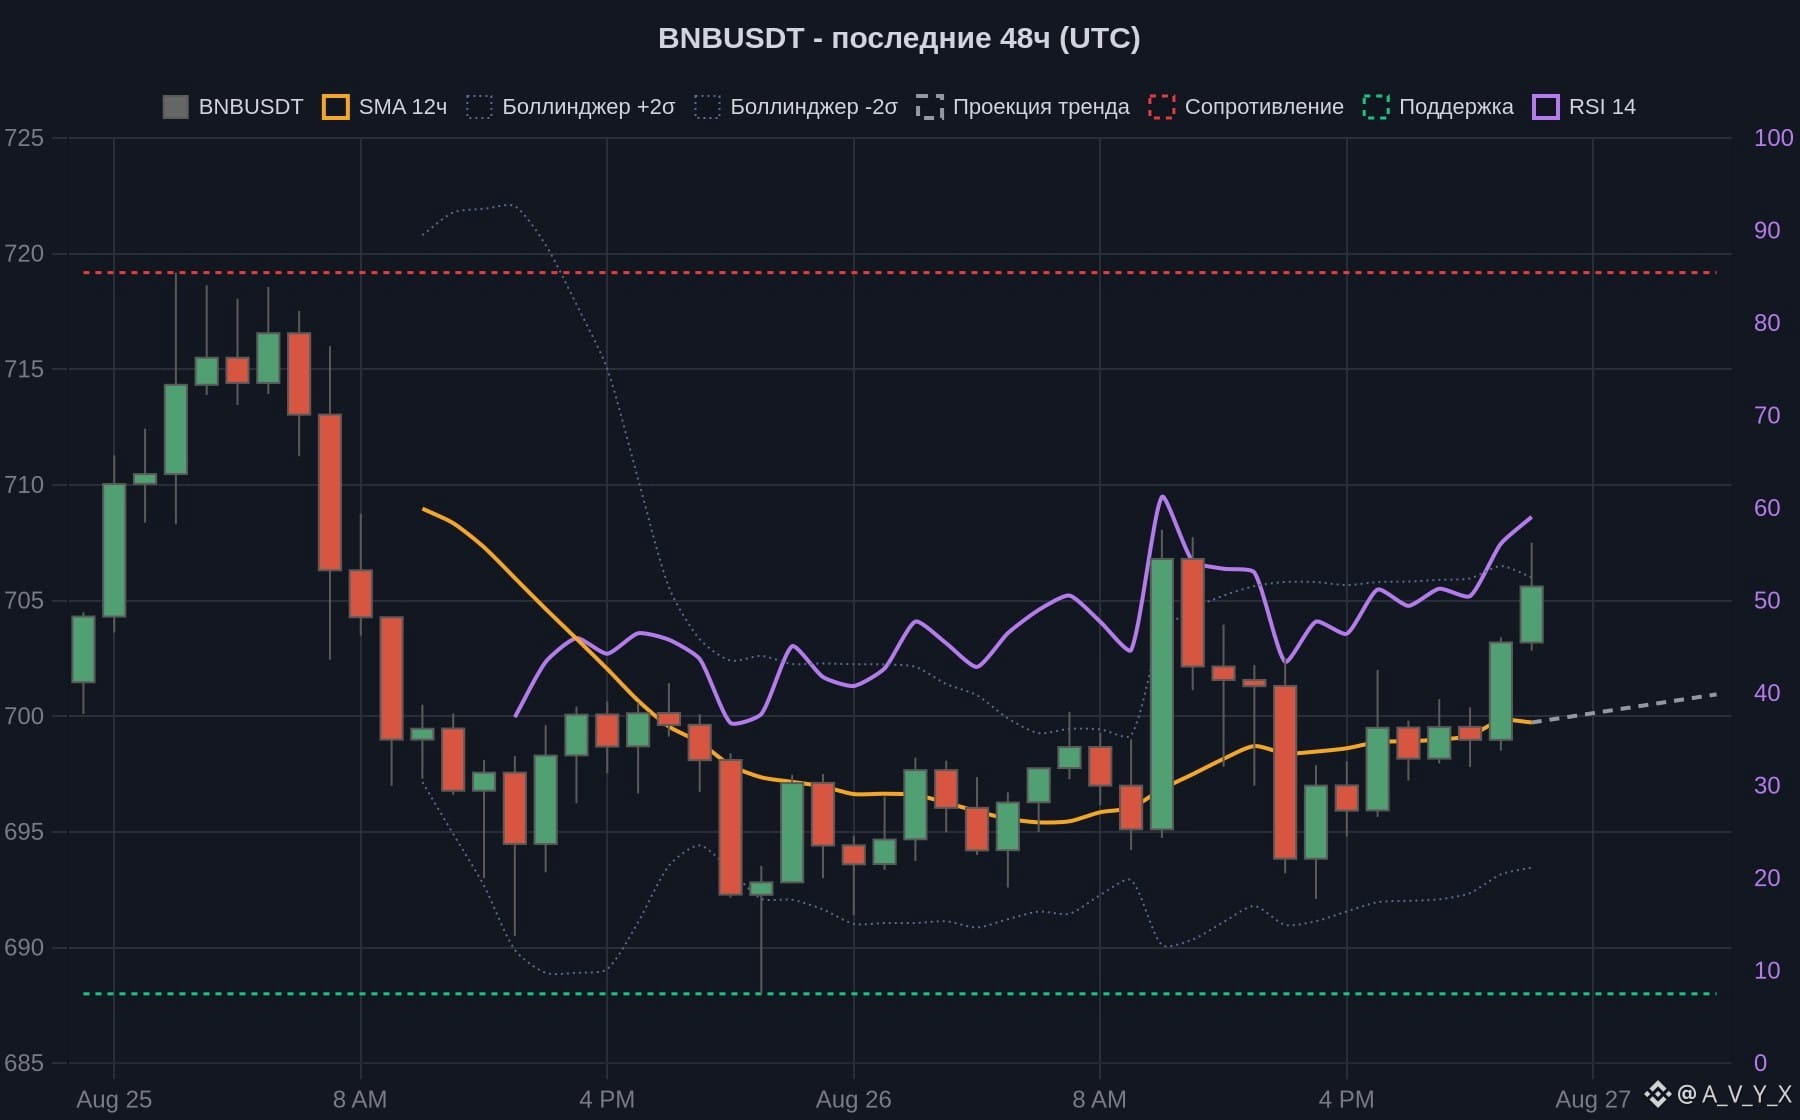Hide the Боллинджер +2σ band
The image size is (1800, 1120).
[x=570, y=107]
